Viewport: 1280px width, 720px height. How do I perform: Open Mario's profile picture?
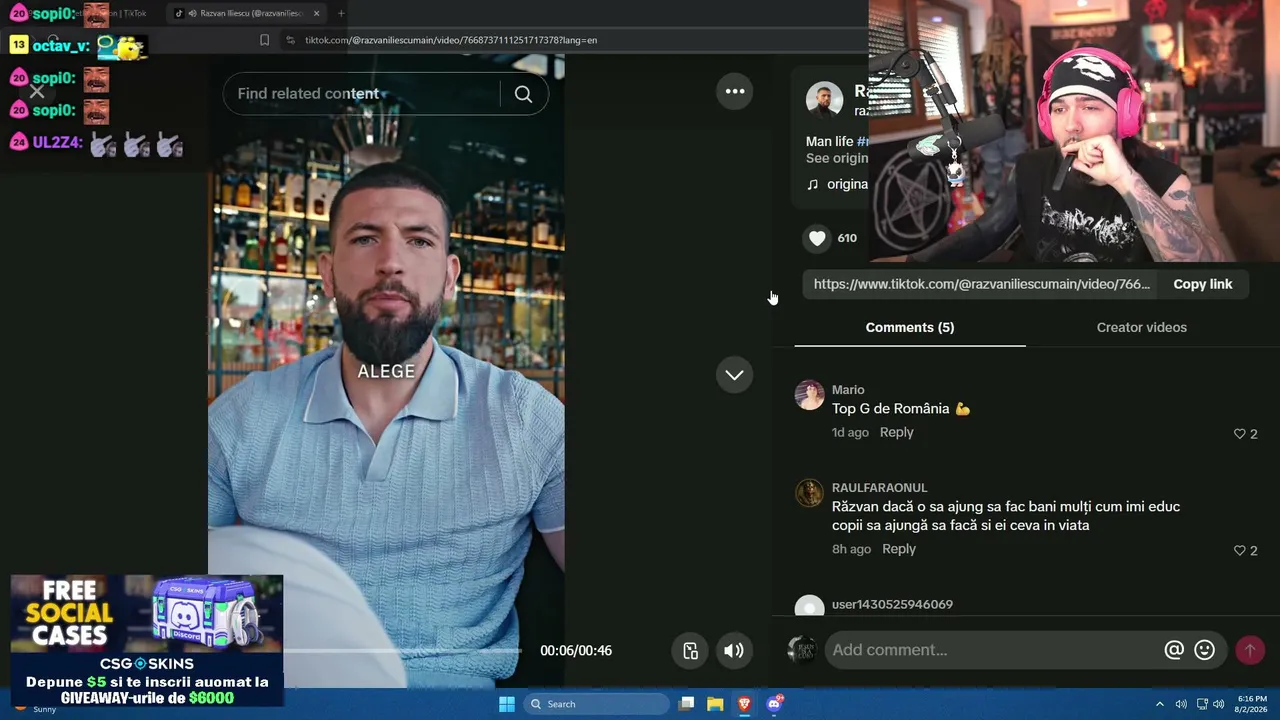(x=809, y=395)
